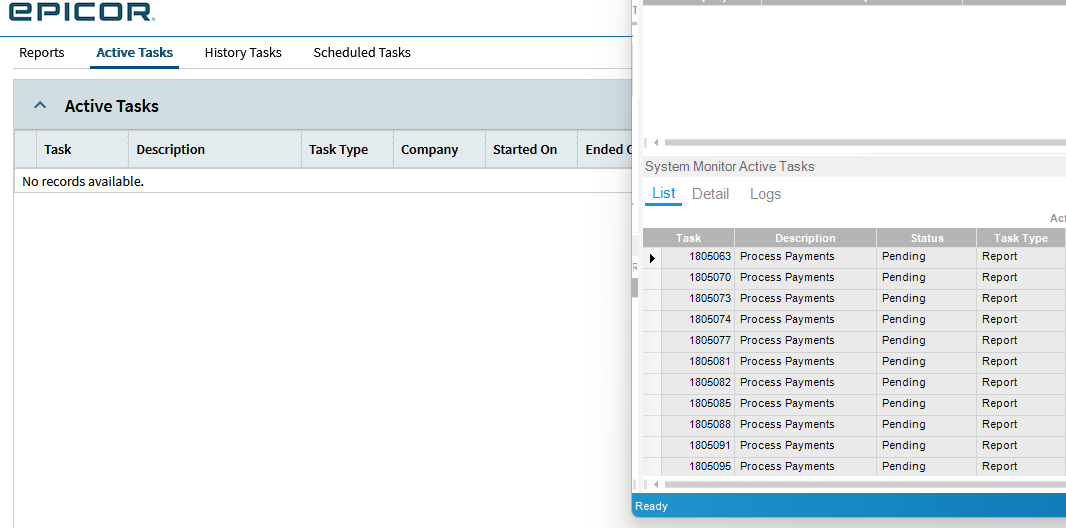Select task 1805073 cell

click(x=698, y=299)
